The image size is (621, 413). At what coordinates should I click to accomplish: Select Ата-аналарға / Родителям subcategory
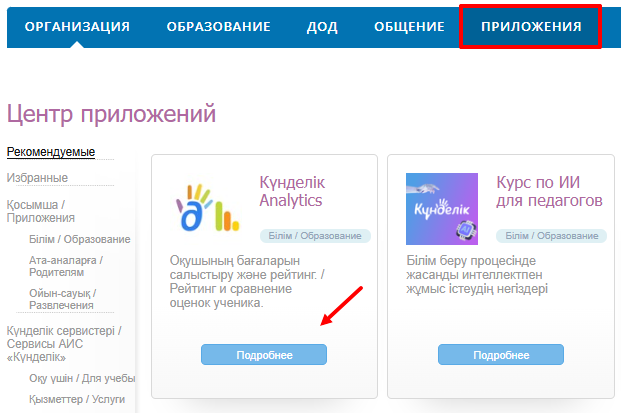click(67, 266)
